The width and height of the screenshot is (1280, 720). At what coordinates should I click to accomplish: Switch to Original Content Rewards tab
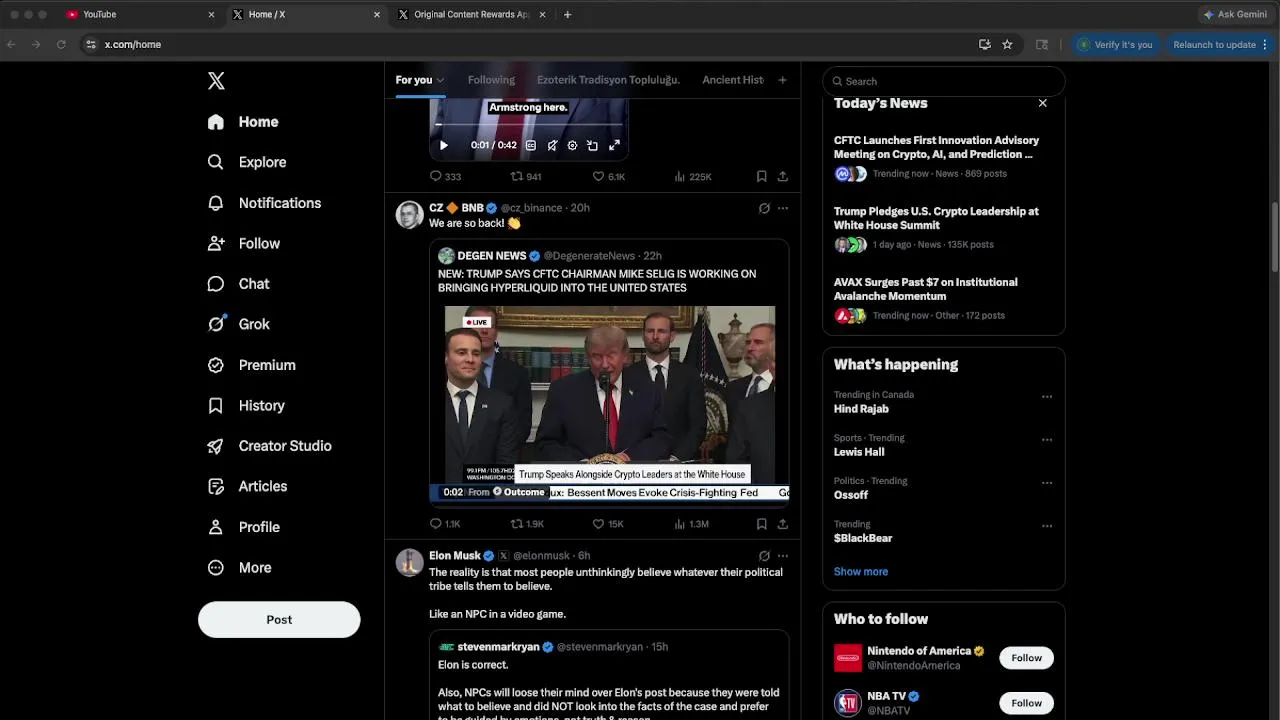pyautogui.click(x=472, y=14)
